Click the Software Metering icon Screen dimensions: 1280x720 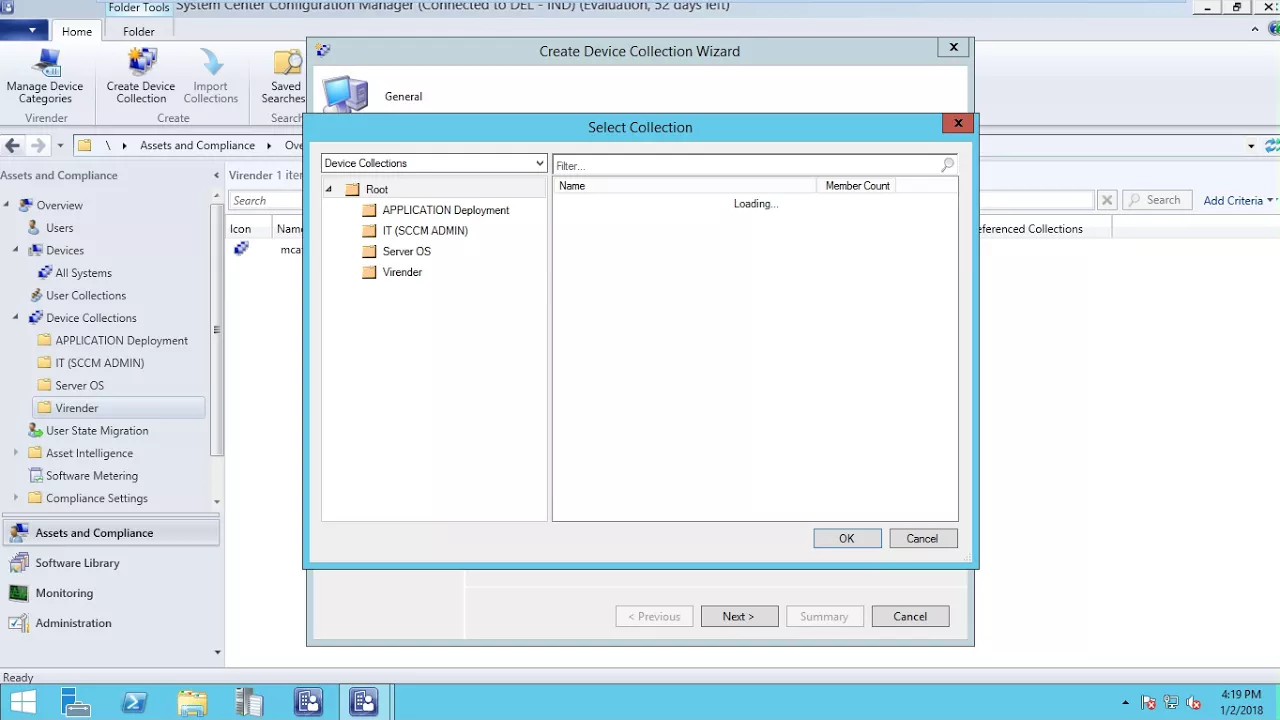(35, 476)
